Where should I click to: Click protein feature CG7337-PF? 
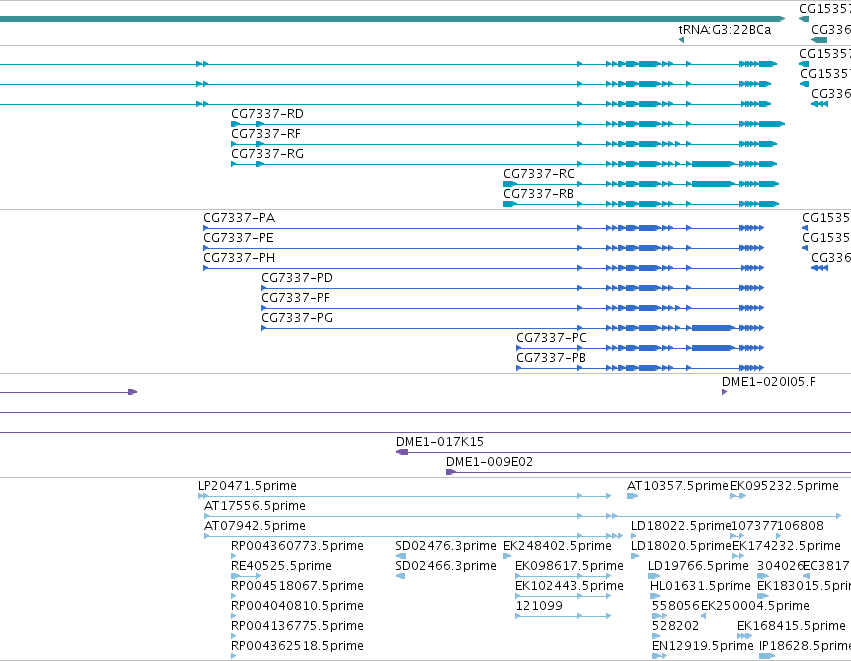click(295, 298)
